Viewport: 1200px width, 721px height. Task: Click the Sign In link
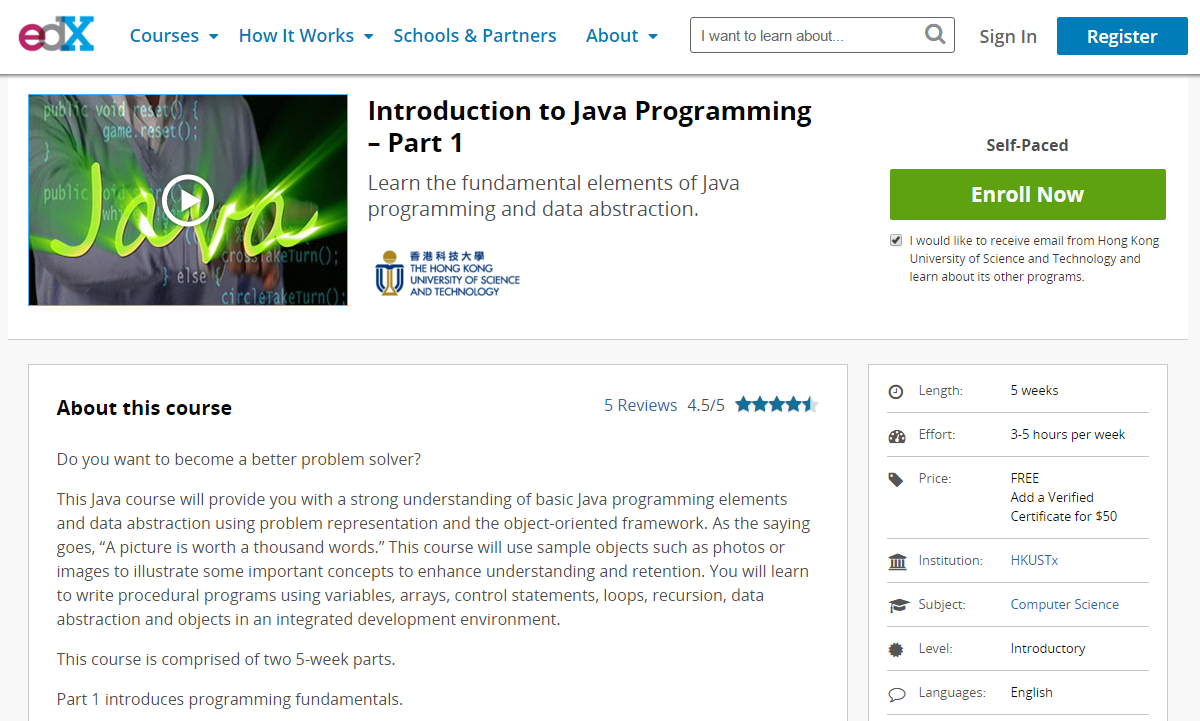pos(1008,37)
